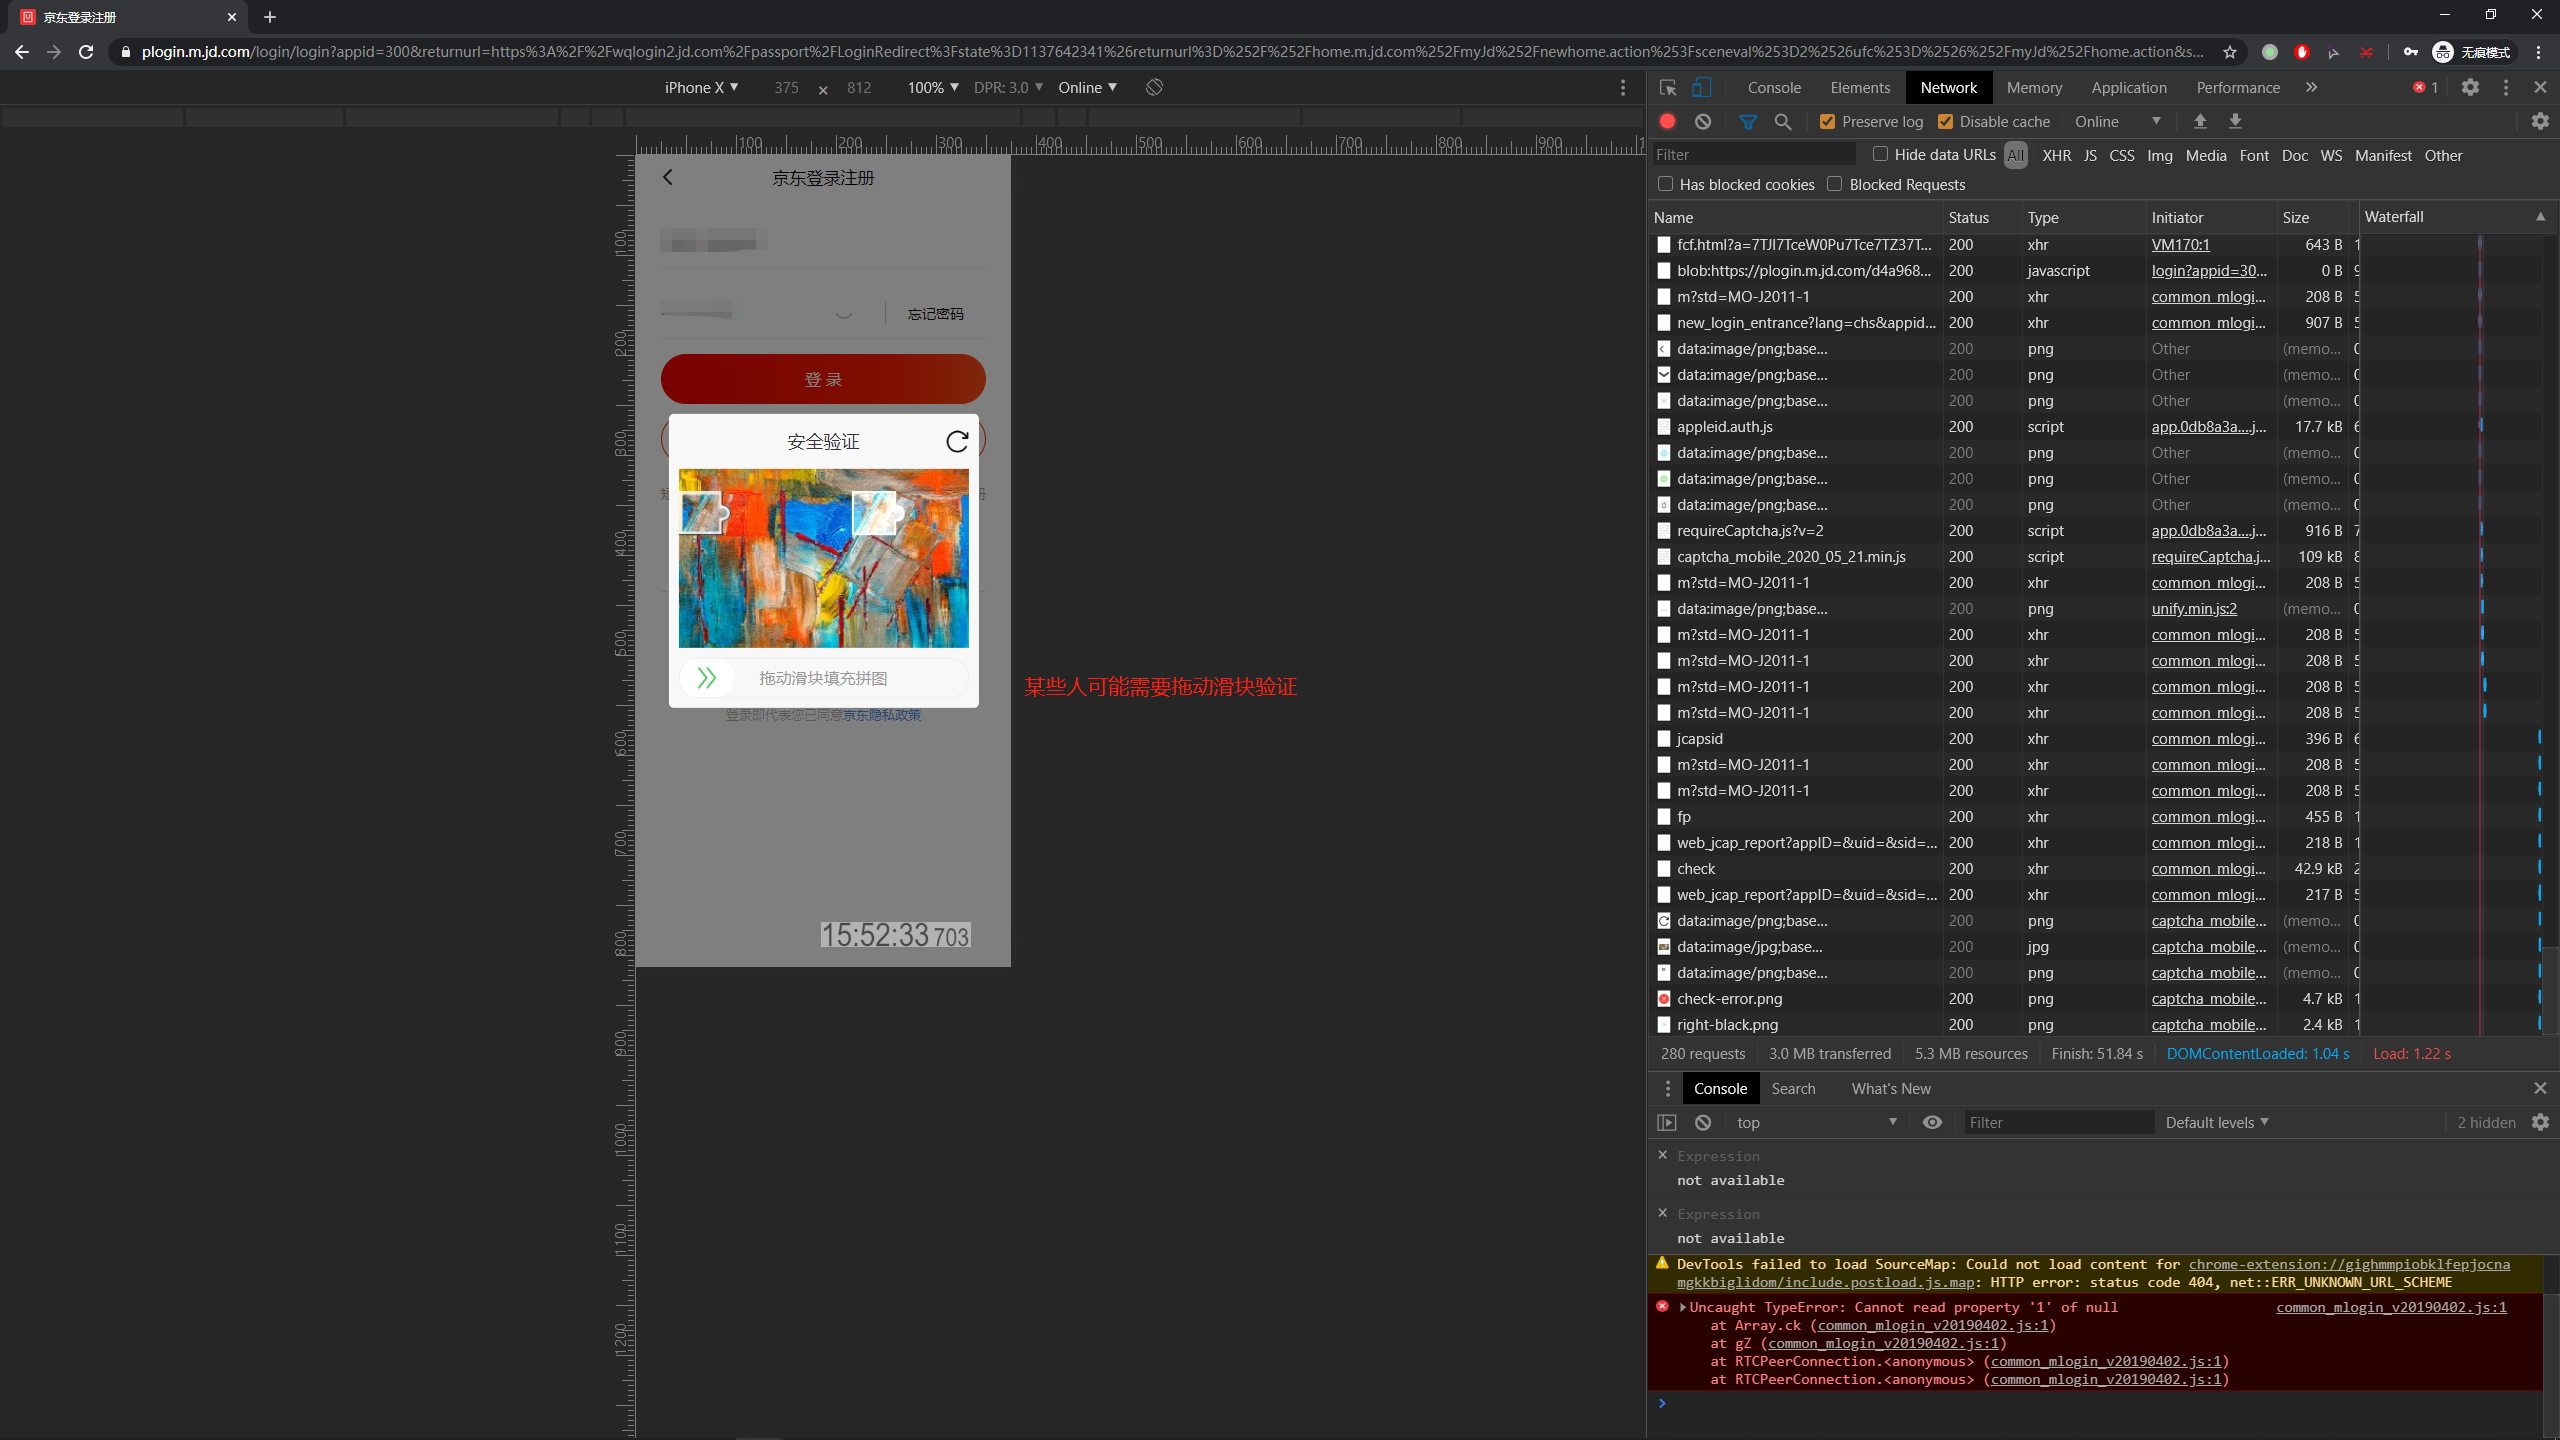Click the 忘记密码 password recovery link
This screenshot has height=1440, width=2560.
[x=937, y=311]
